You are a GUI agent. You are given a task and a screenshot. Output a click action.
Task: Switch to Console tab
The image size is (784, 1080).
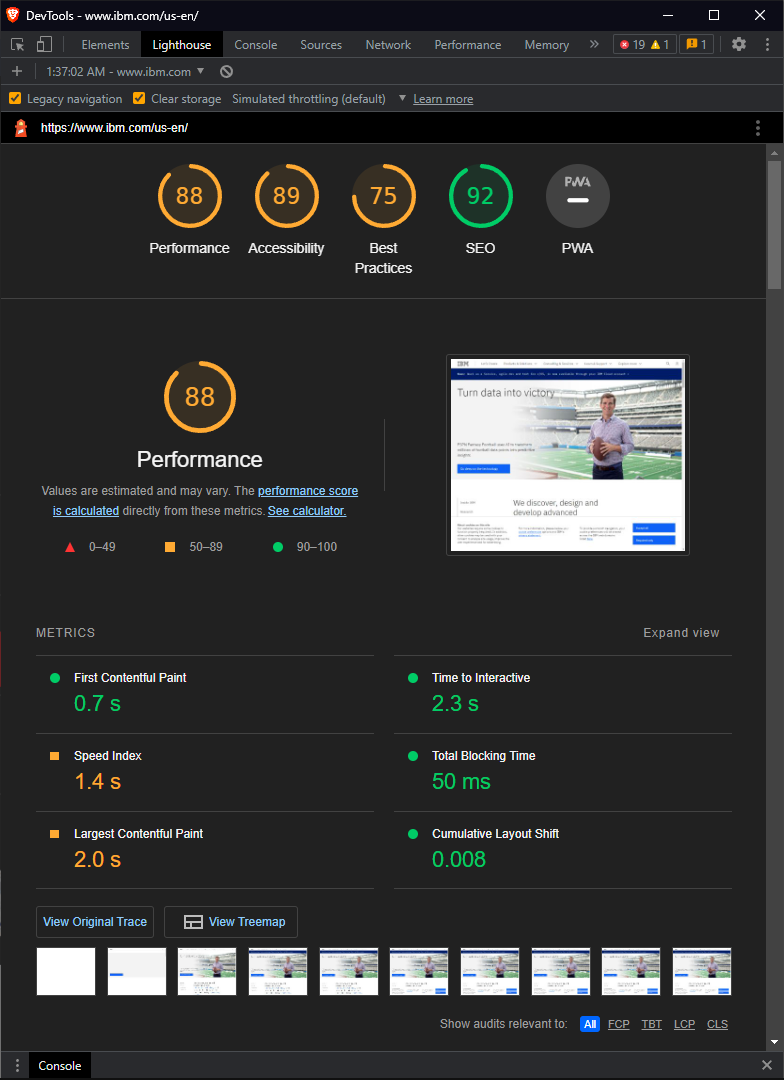point(256,45)
